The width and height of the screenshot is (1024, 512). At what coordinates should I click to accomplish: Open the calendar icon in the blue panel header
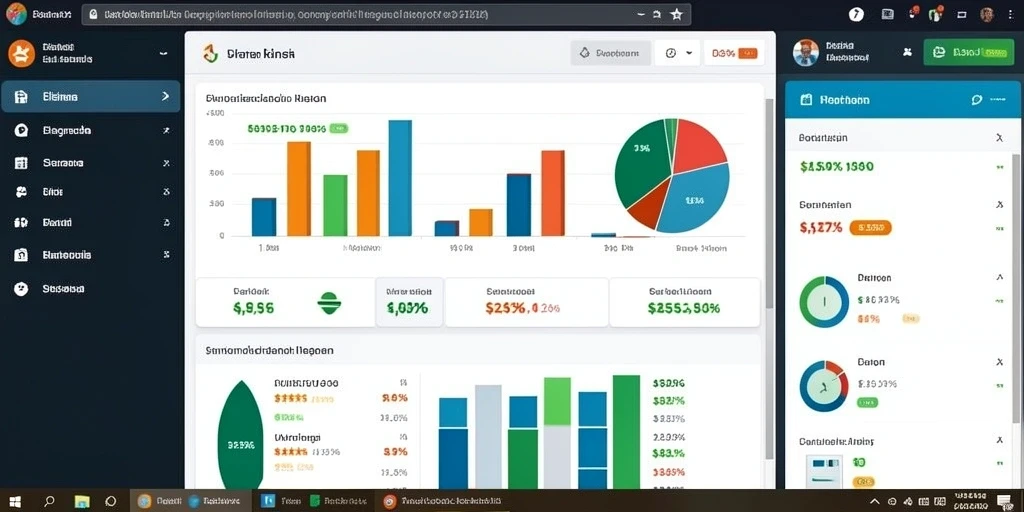click(806, 100)
